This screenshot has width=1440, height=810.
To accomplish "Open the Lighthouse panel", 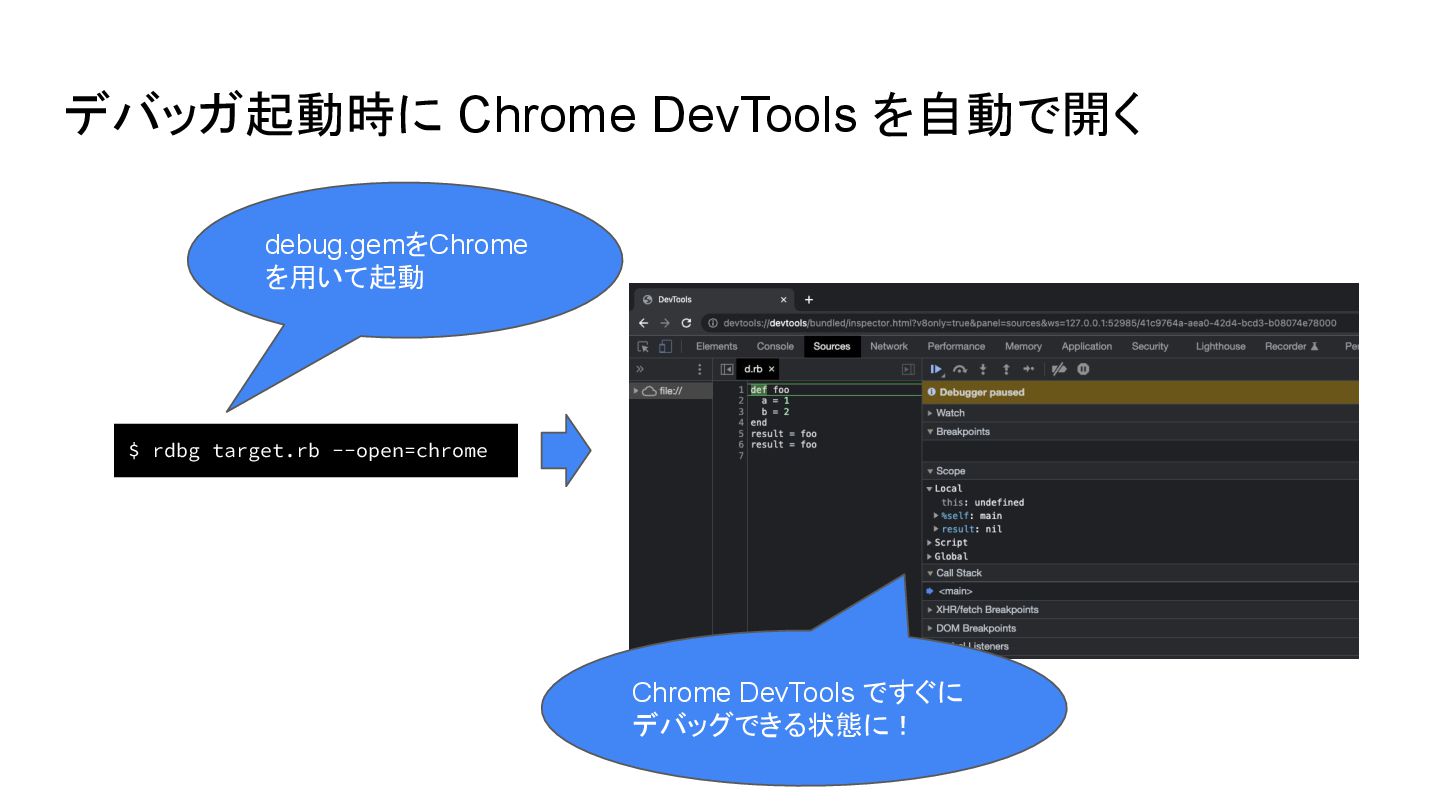I will (x=1221, y=346).
